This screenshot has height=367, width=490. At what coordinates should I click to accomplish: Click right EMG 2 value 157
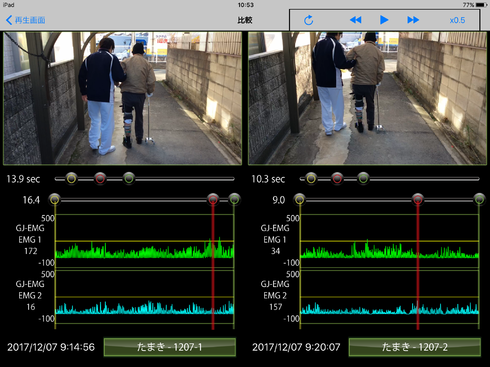[276, 307]
